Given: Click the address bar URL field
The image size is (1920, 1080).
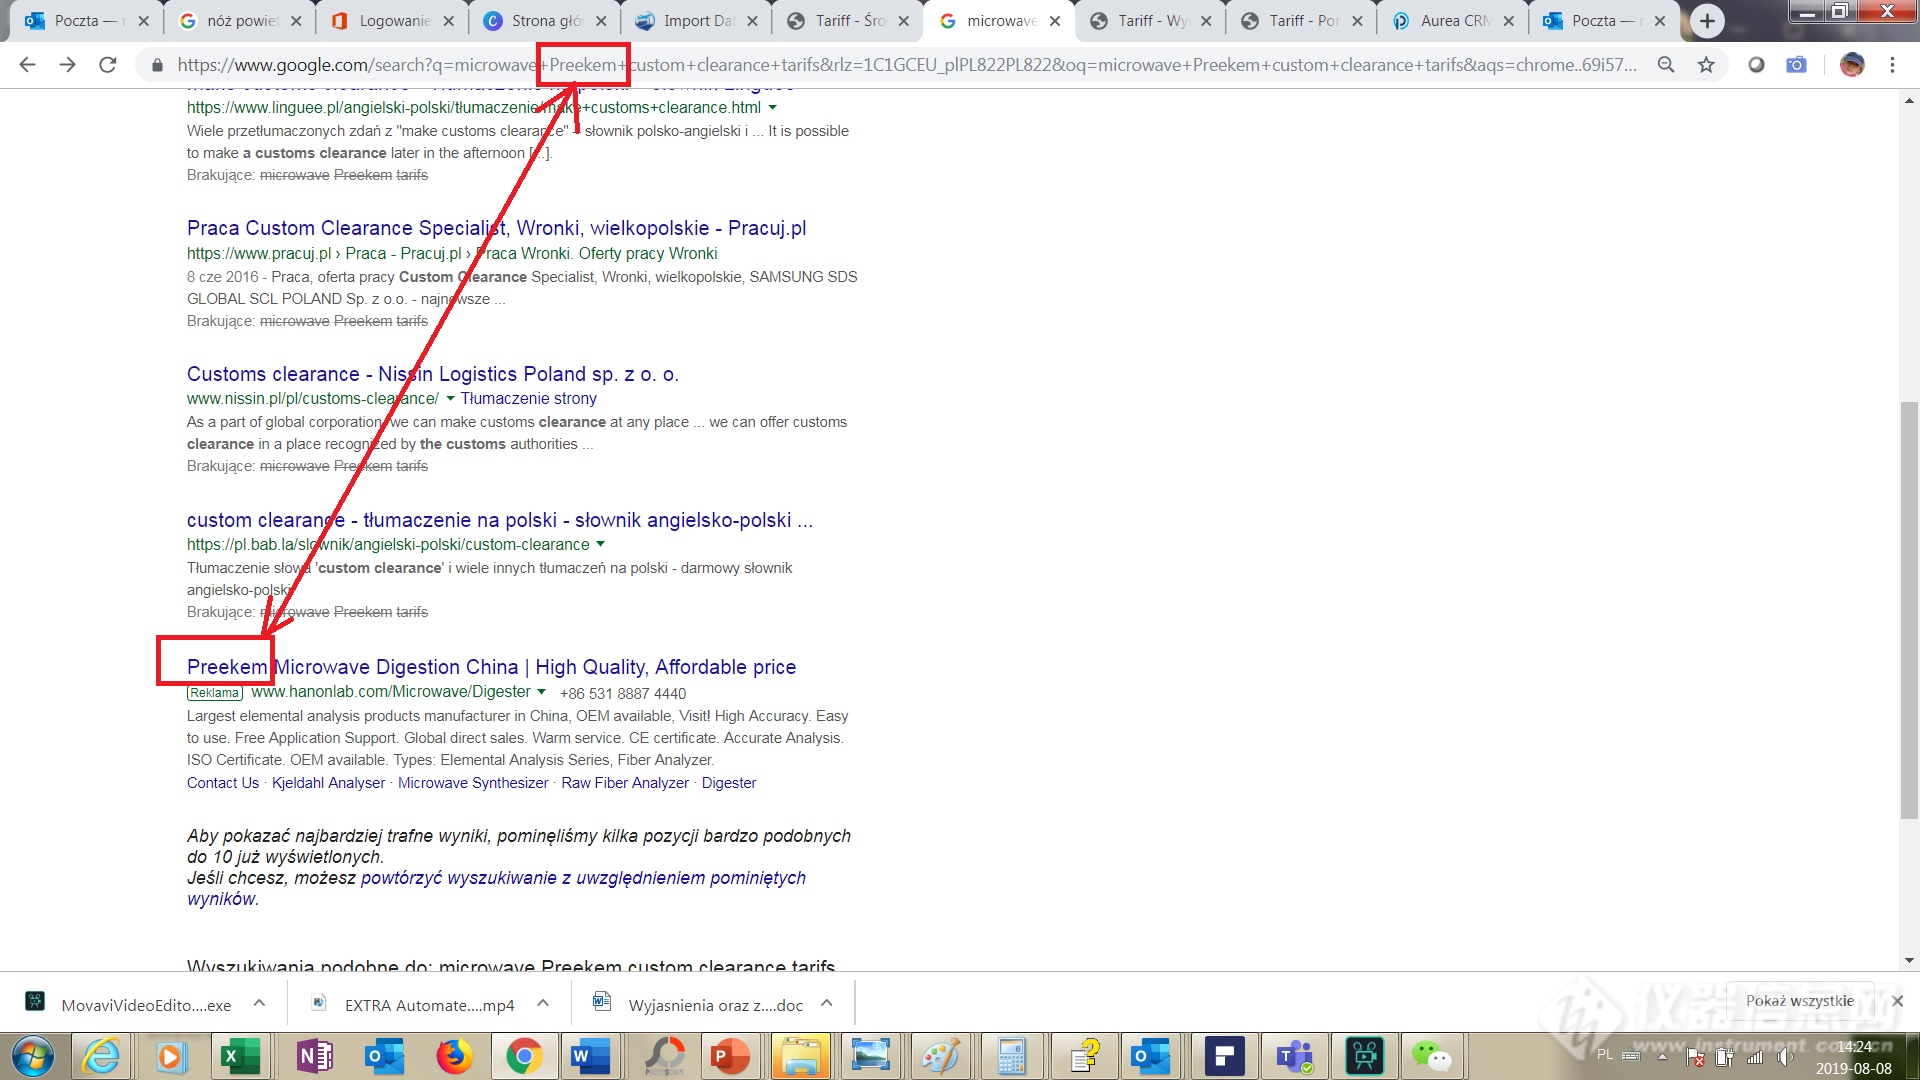Looking at the screenshot, I should (906, 65).
